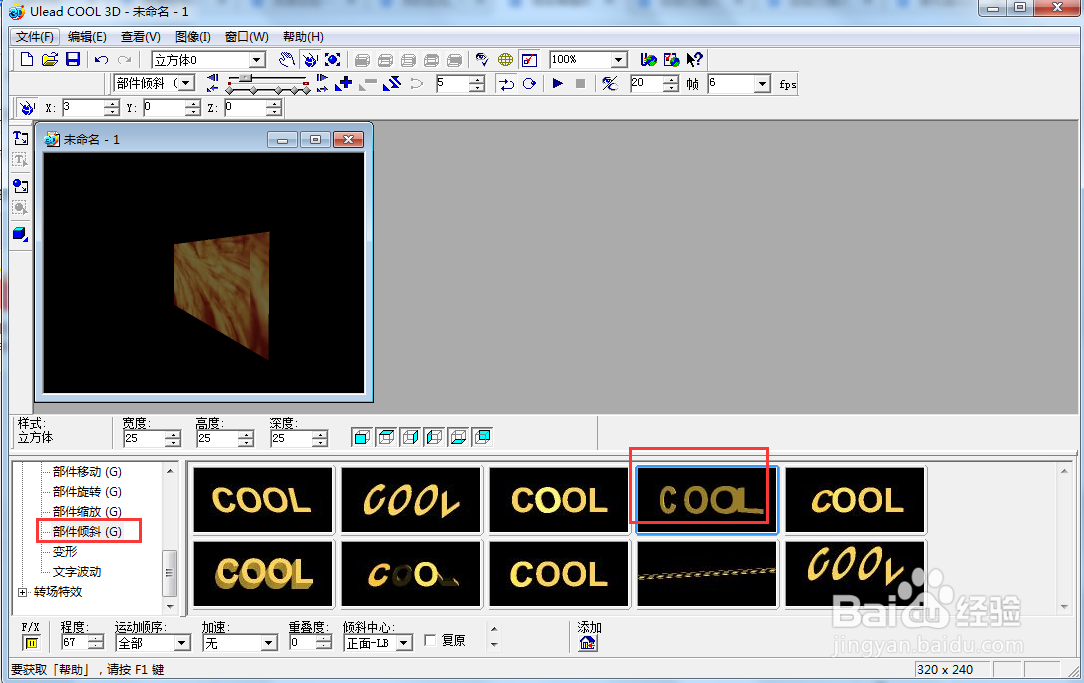Click the first COOL preset thumbnail
The image size is (1084, 683).
(263, 500)
